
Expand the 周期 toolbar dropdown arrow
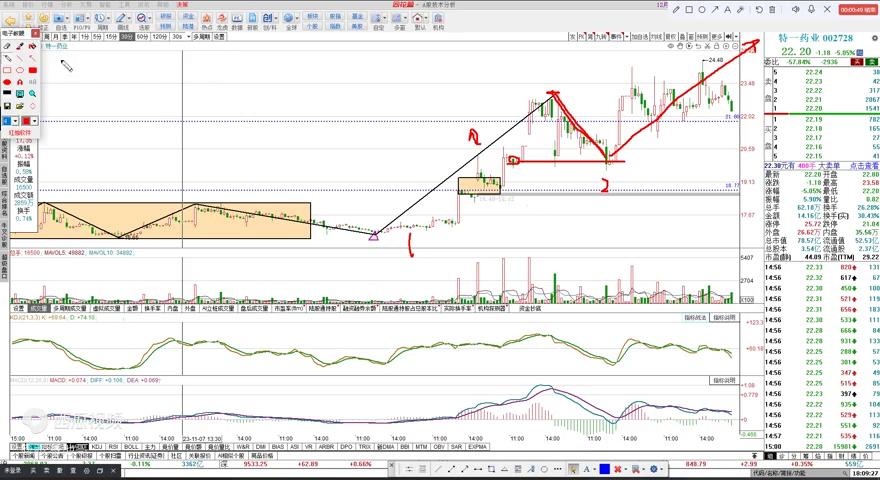pyautogui.click(x=108, y=19)
